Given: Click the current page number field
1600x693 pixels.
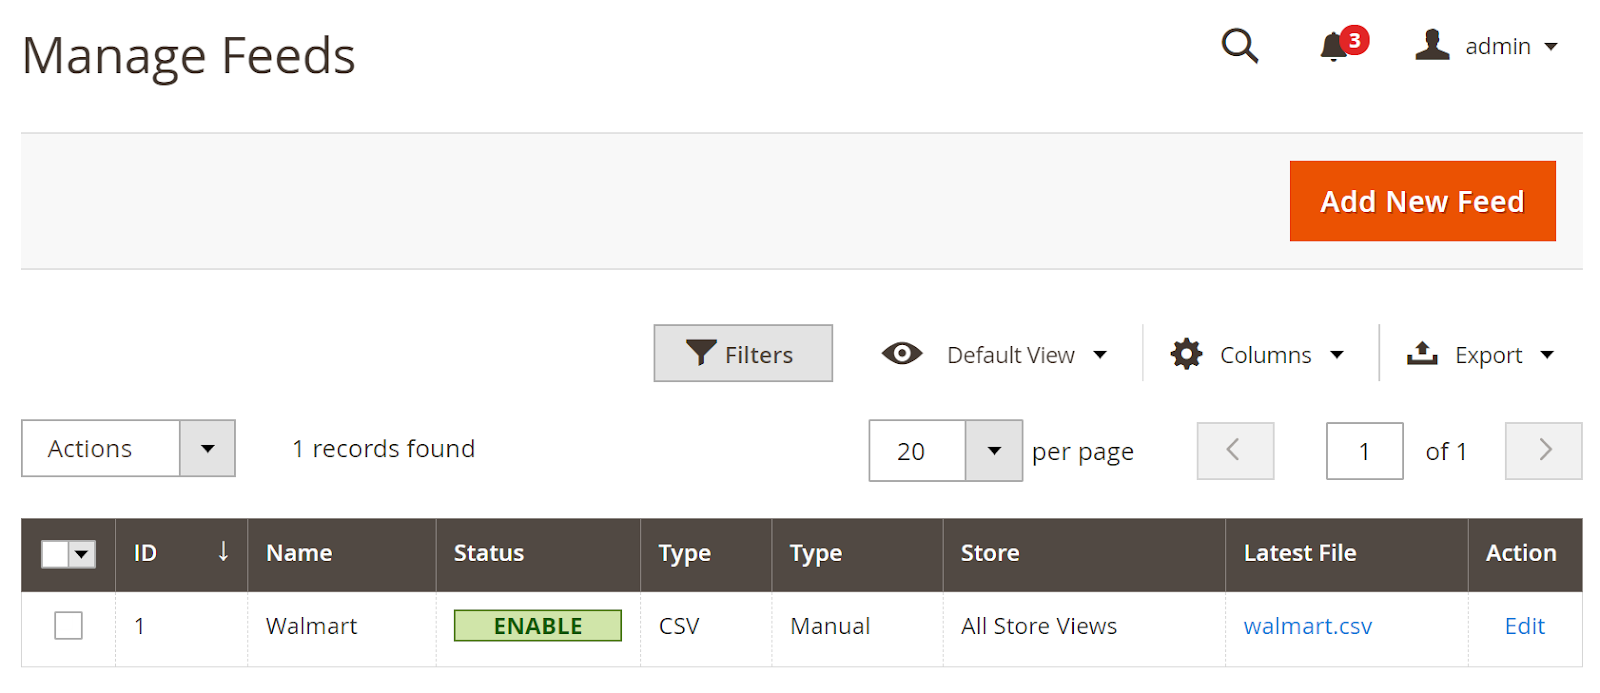Looking at the screenshot, I should point(1364,451).
